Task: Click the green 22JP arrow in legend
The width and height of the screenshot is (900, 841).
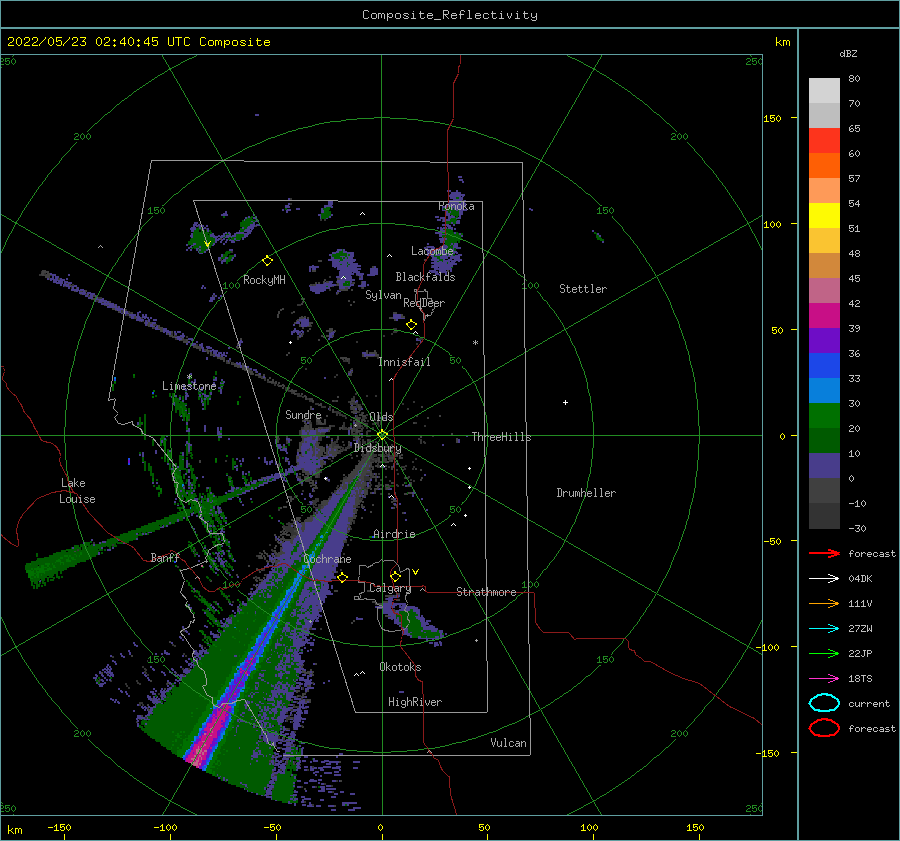Action: tap(824, 653)
